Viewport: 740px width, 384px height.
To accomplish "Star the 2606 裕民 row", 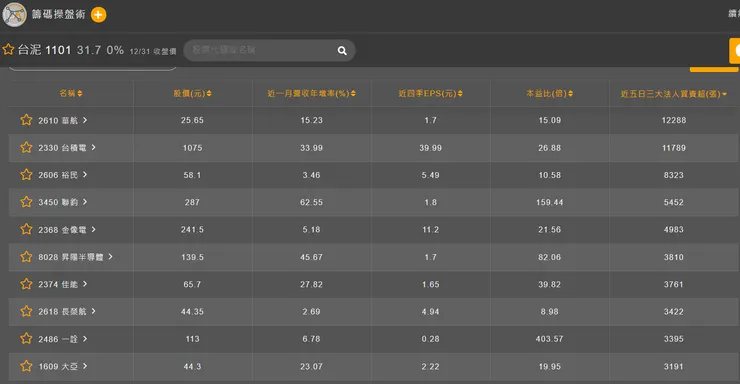I will [26, 175].
